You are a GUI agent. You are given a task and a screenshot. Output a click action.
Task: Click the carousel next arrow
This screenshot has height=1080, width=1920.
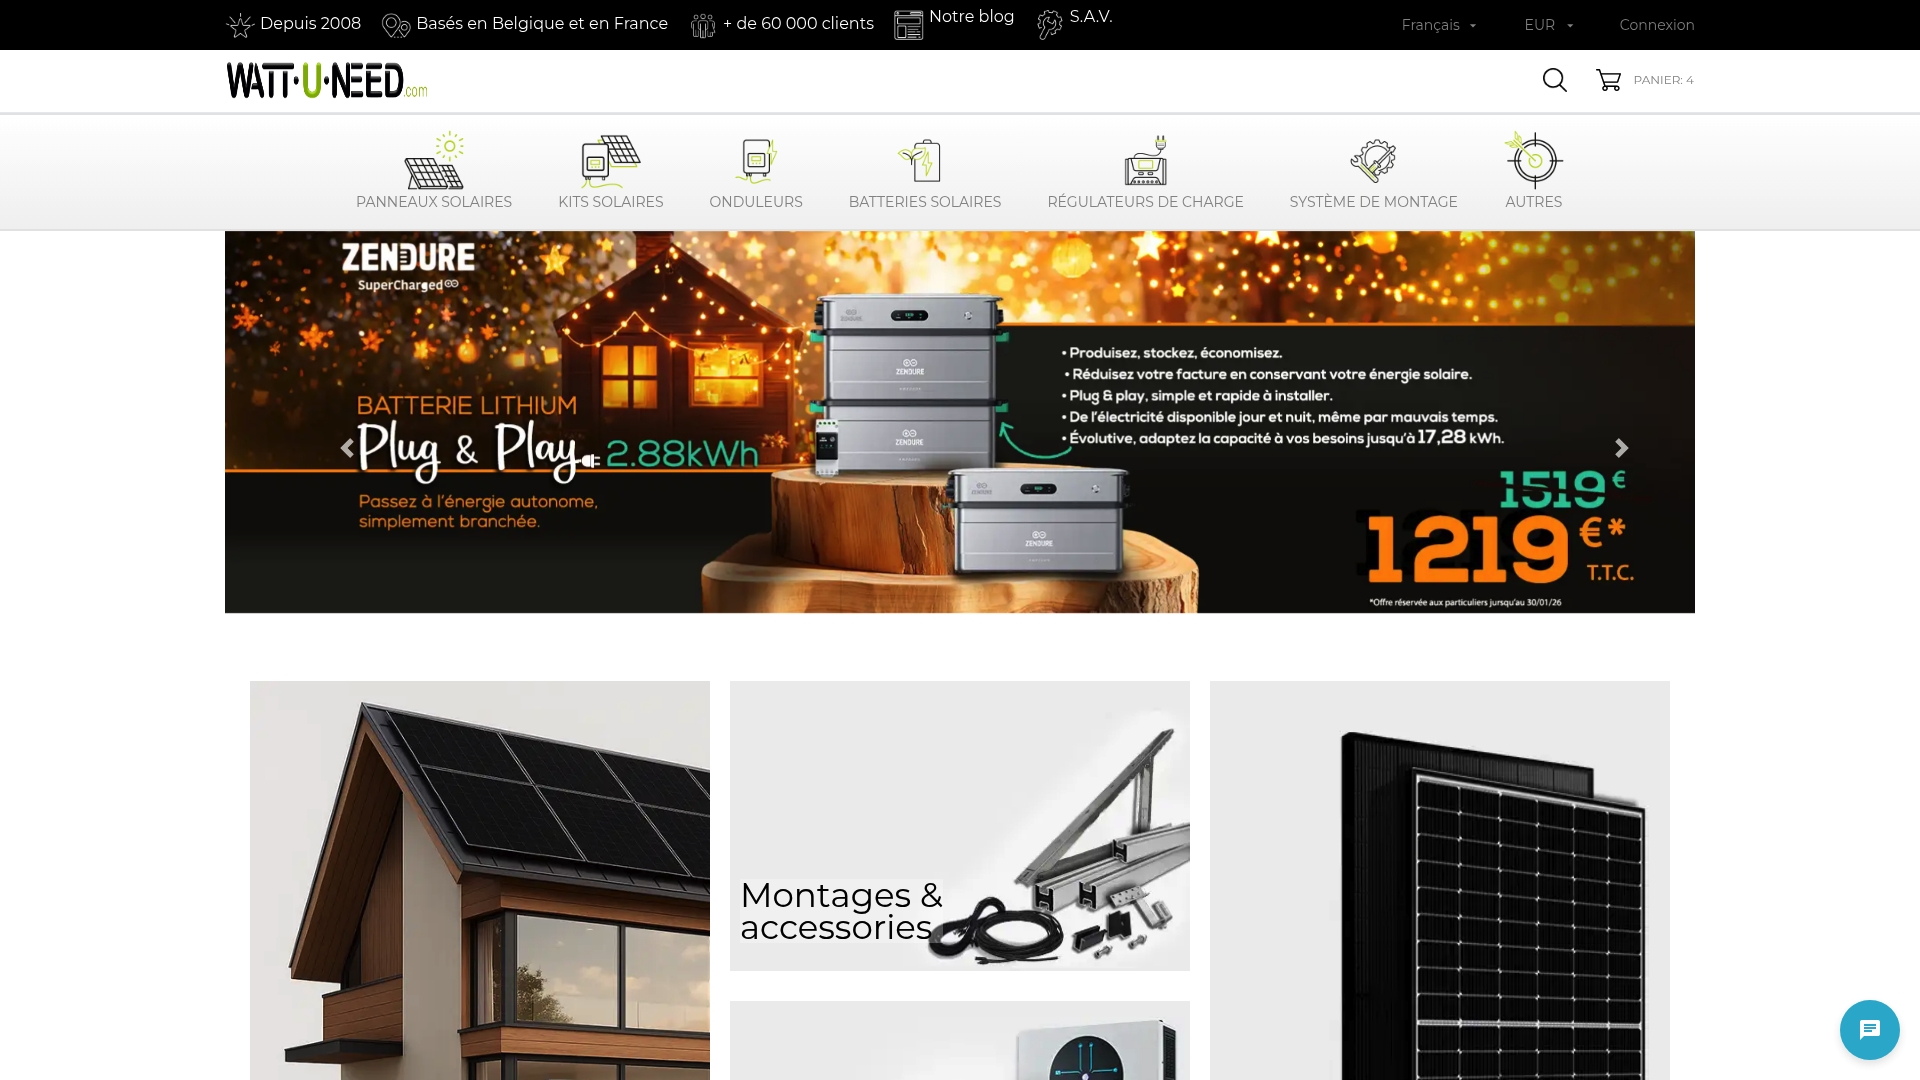1621,448
